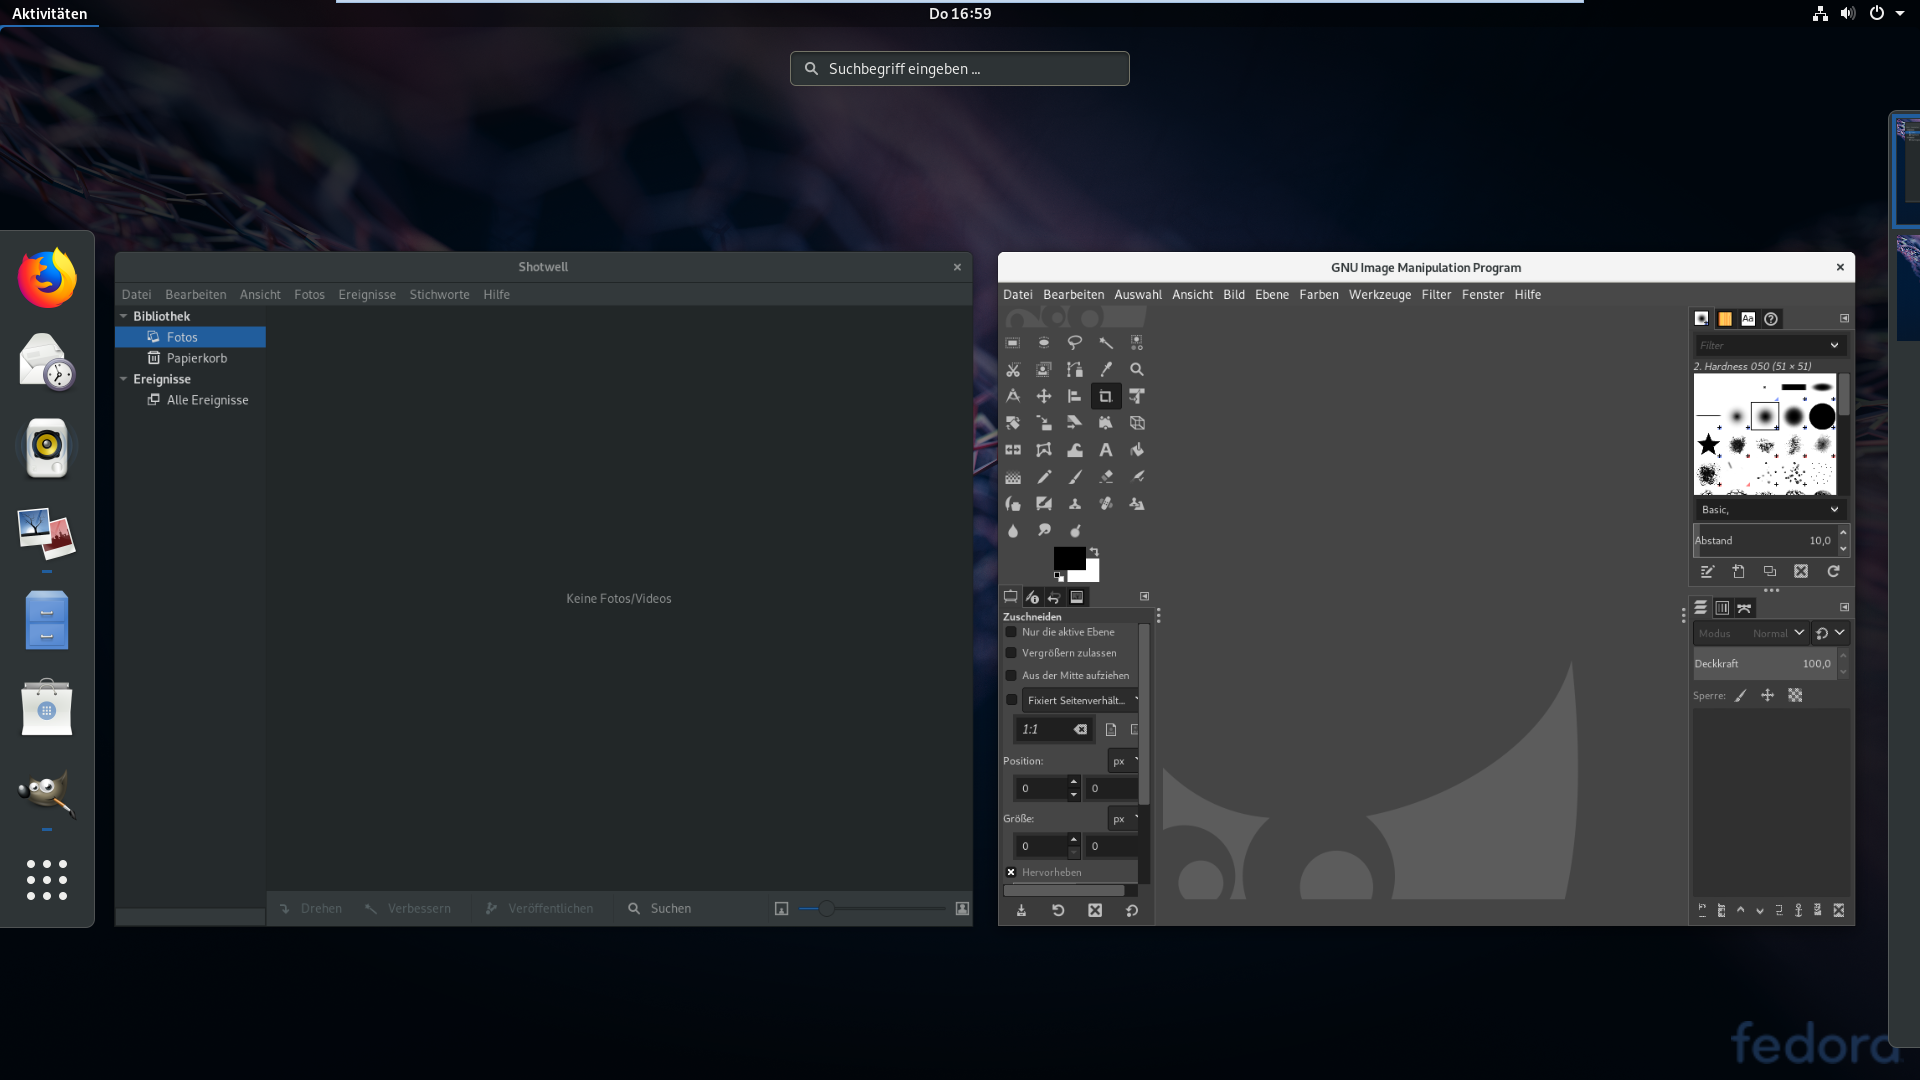Click the black foreground color swatch
This screenshot has height=1080, width=1920.
click(x=1067, y=557)
